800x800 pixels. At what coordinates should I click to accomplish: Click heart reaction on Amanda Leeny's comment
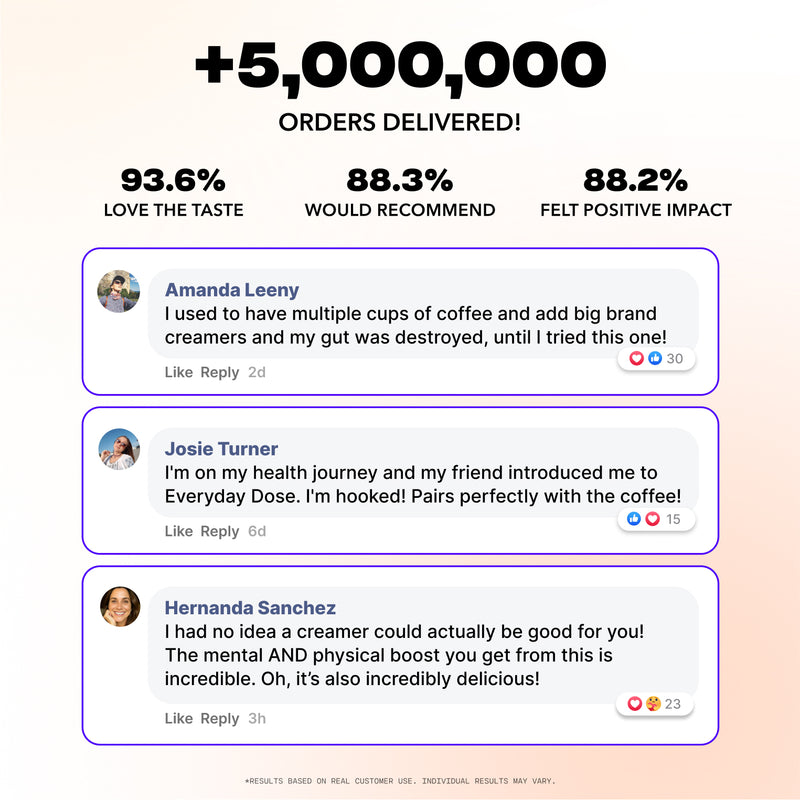tap(637, 359)
